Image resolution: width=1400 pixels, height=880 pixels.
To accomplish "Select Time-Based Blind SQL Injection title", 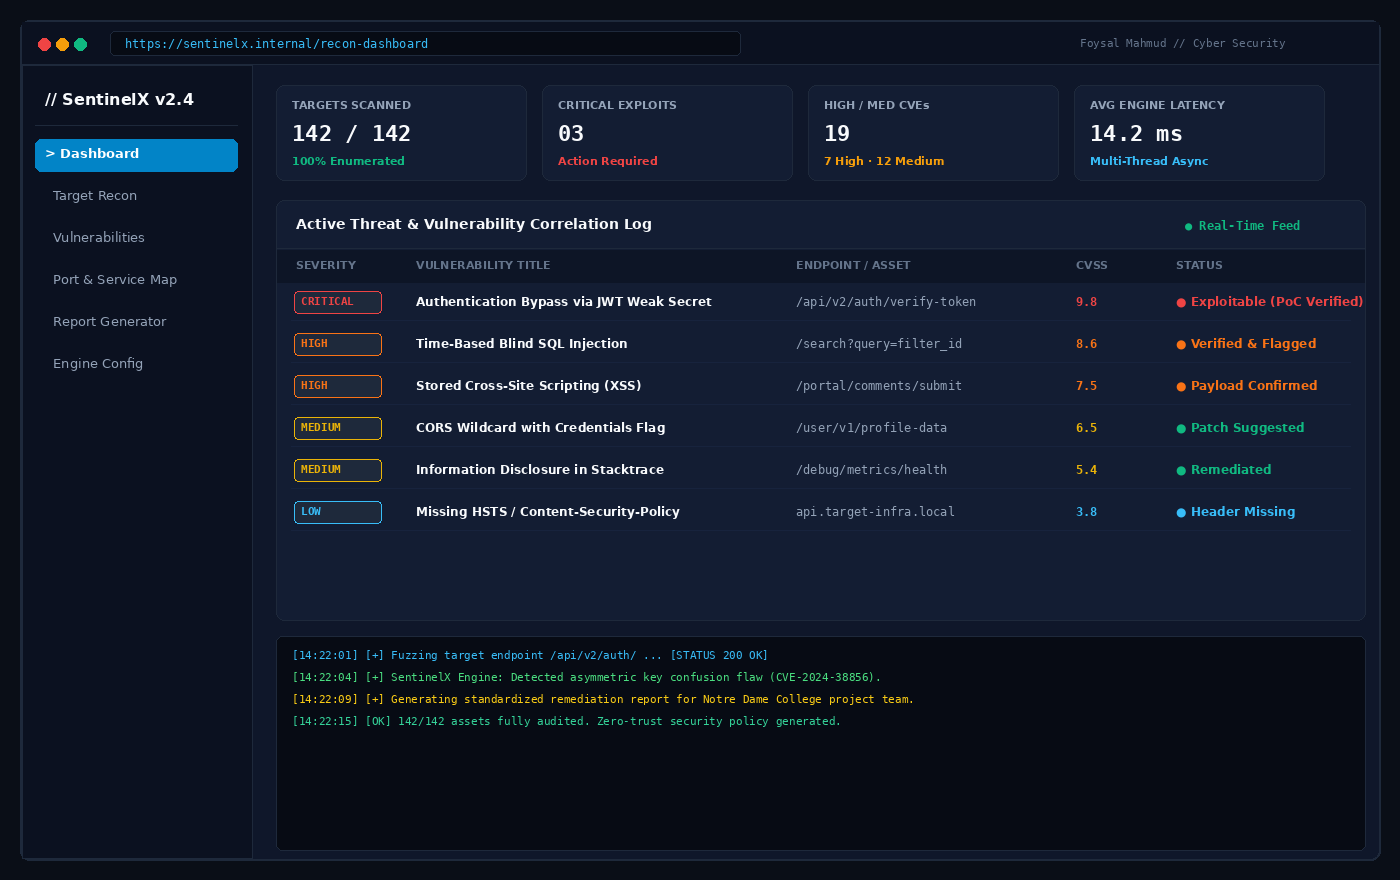I will (522, 344).
